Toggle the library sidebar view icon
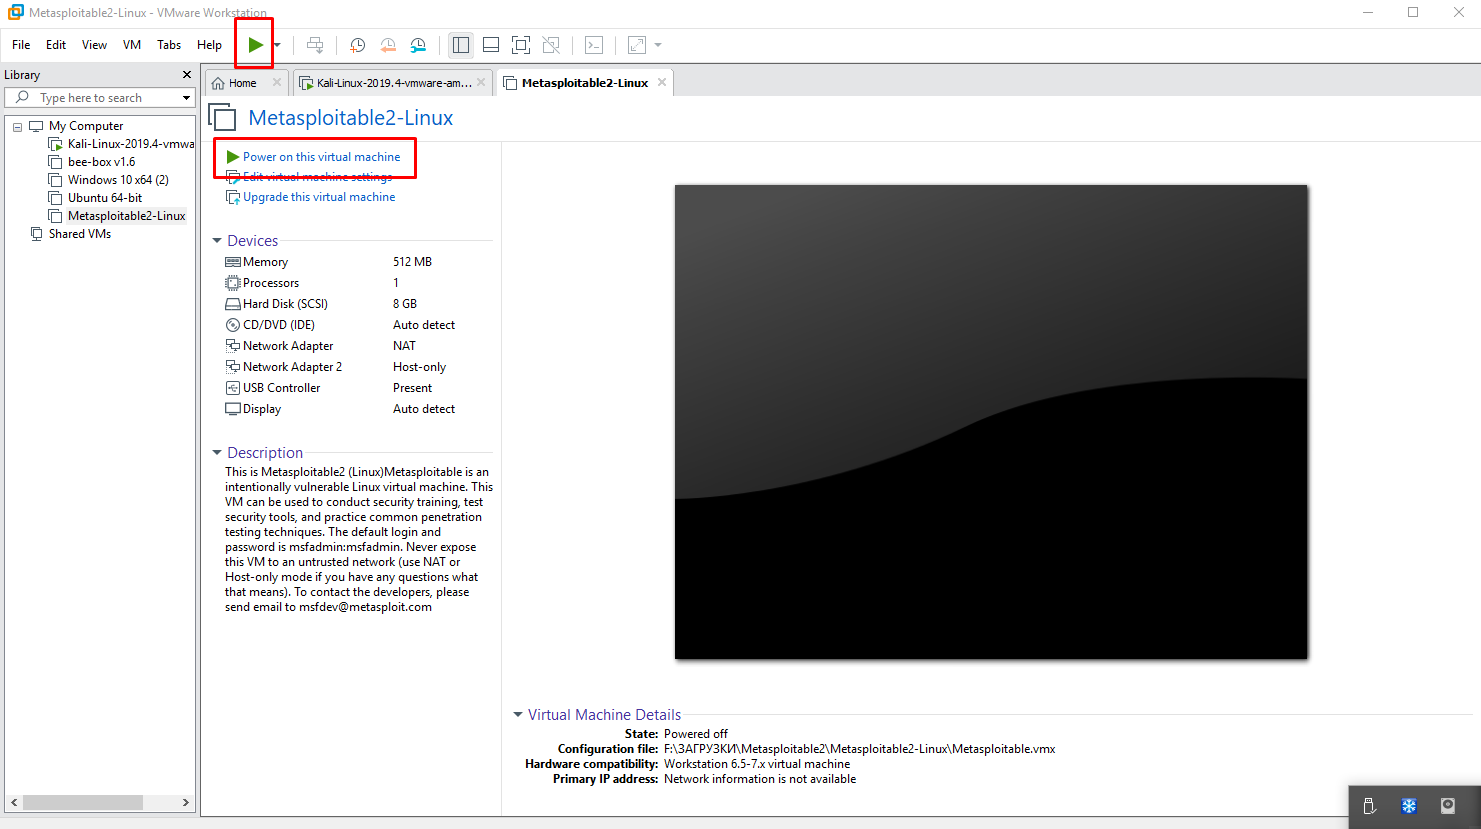This screenshot has height=829, width=1481. click(461, 45)
